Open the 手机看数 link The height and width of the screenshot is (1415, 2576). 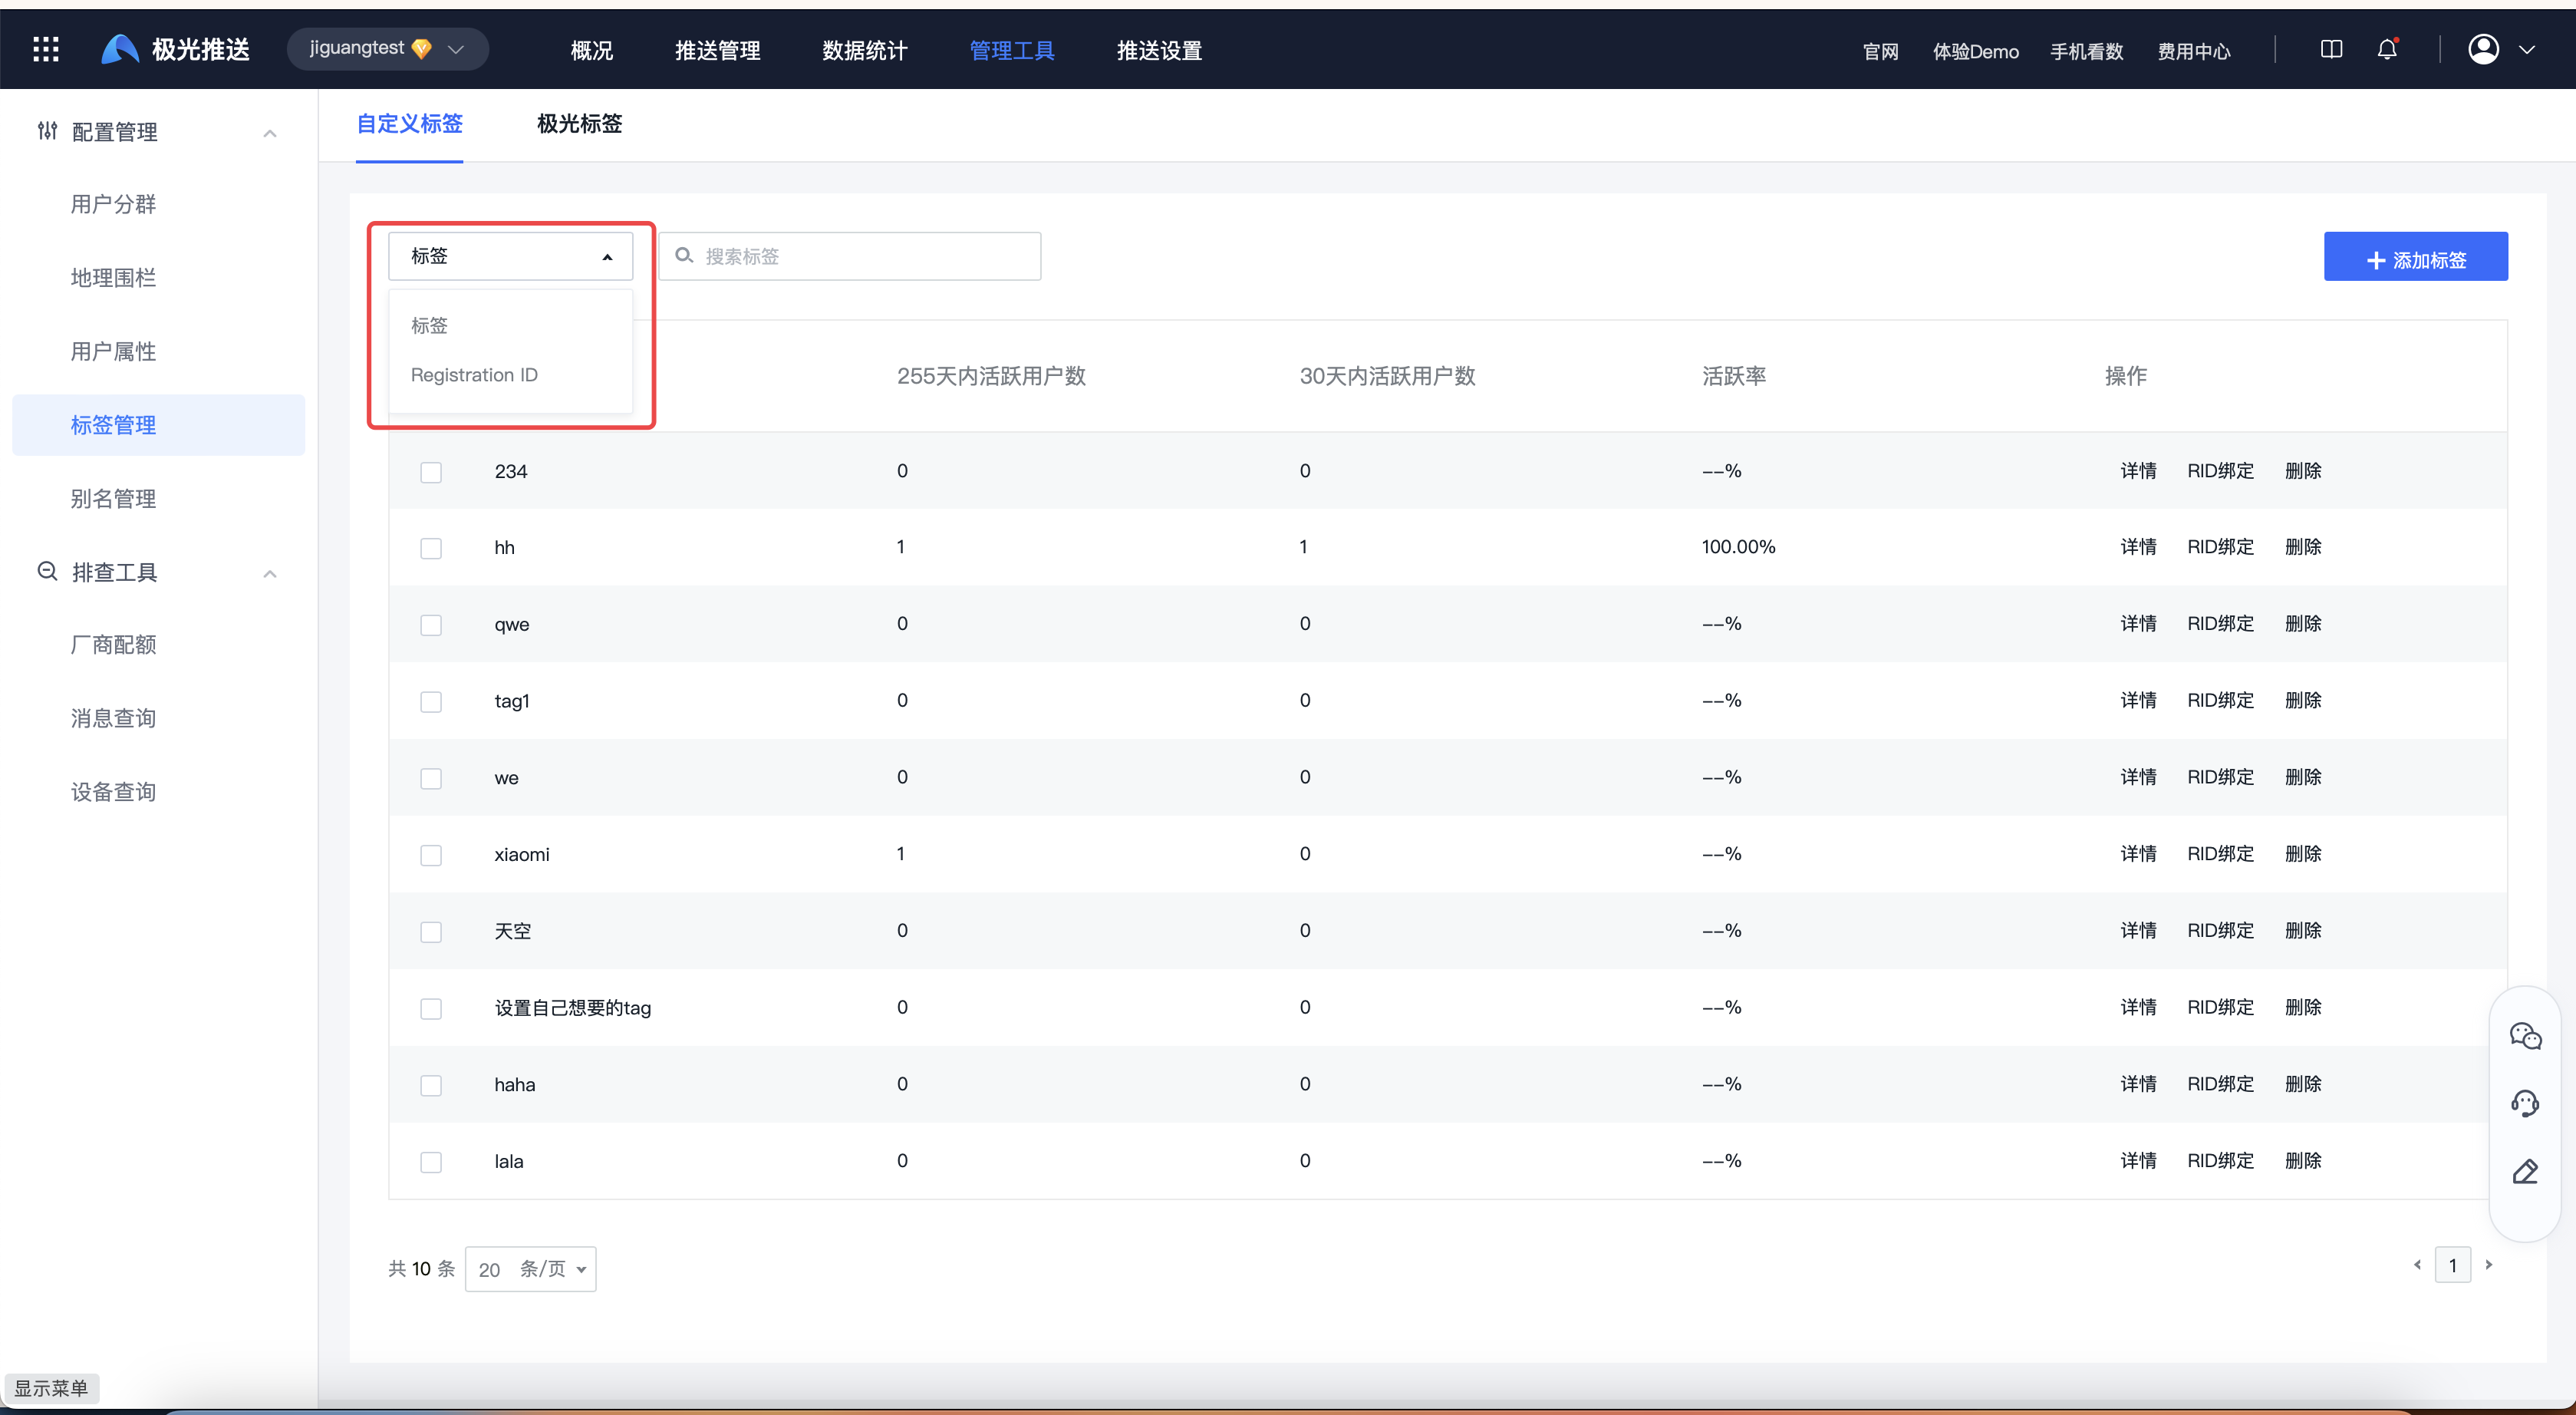tap(2086, 51)
